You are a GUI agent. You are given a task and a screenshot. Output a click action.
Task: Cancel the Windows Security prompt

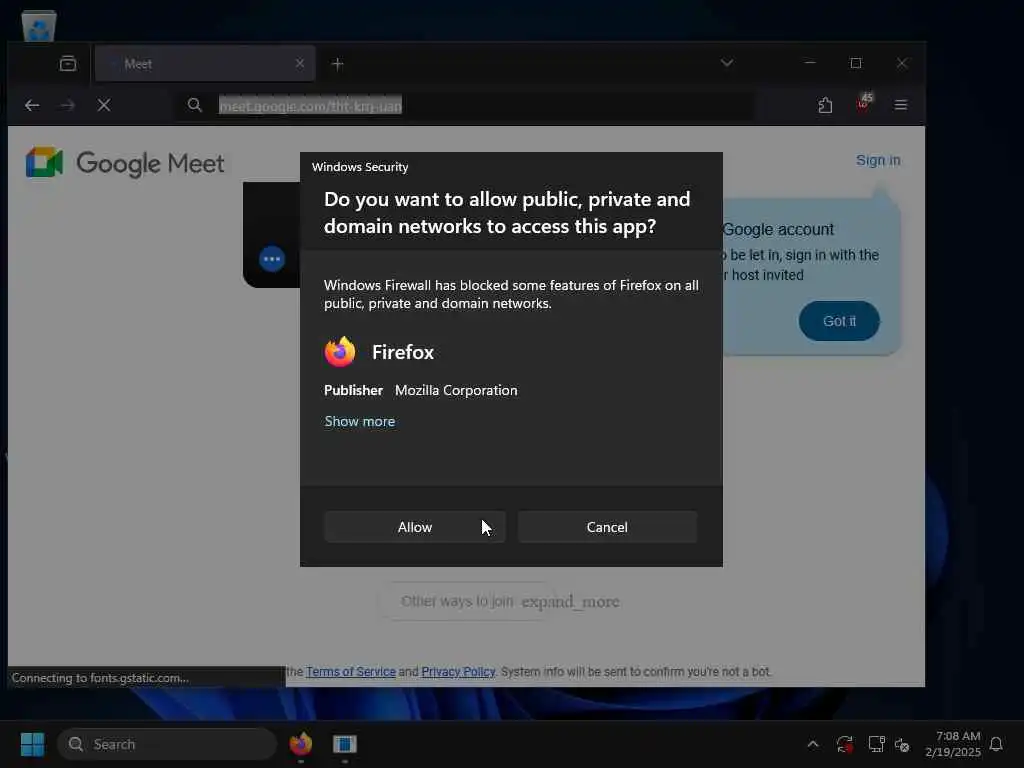pyautogui.click(x=607, y=527)
